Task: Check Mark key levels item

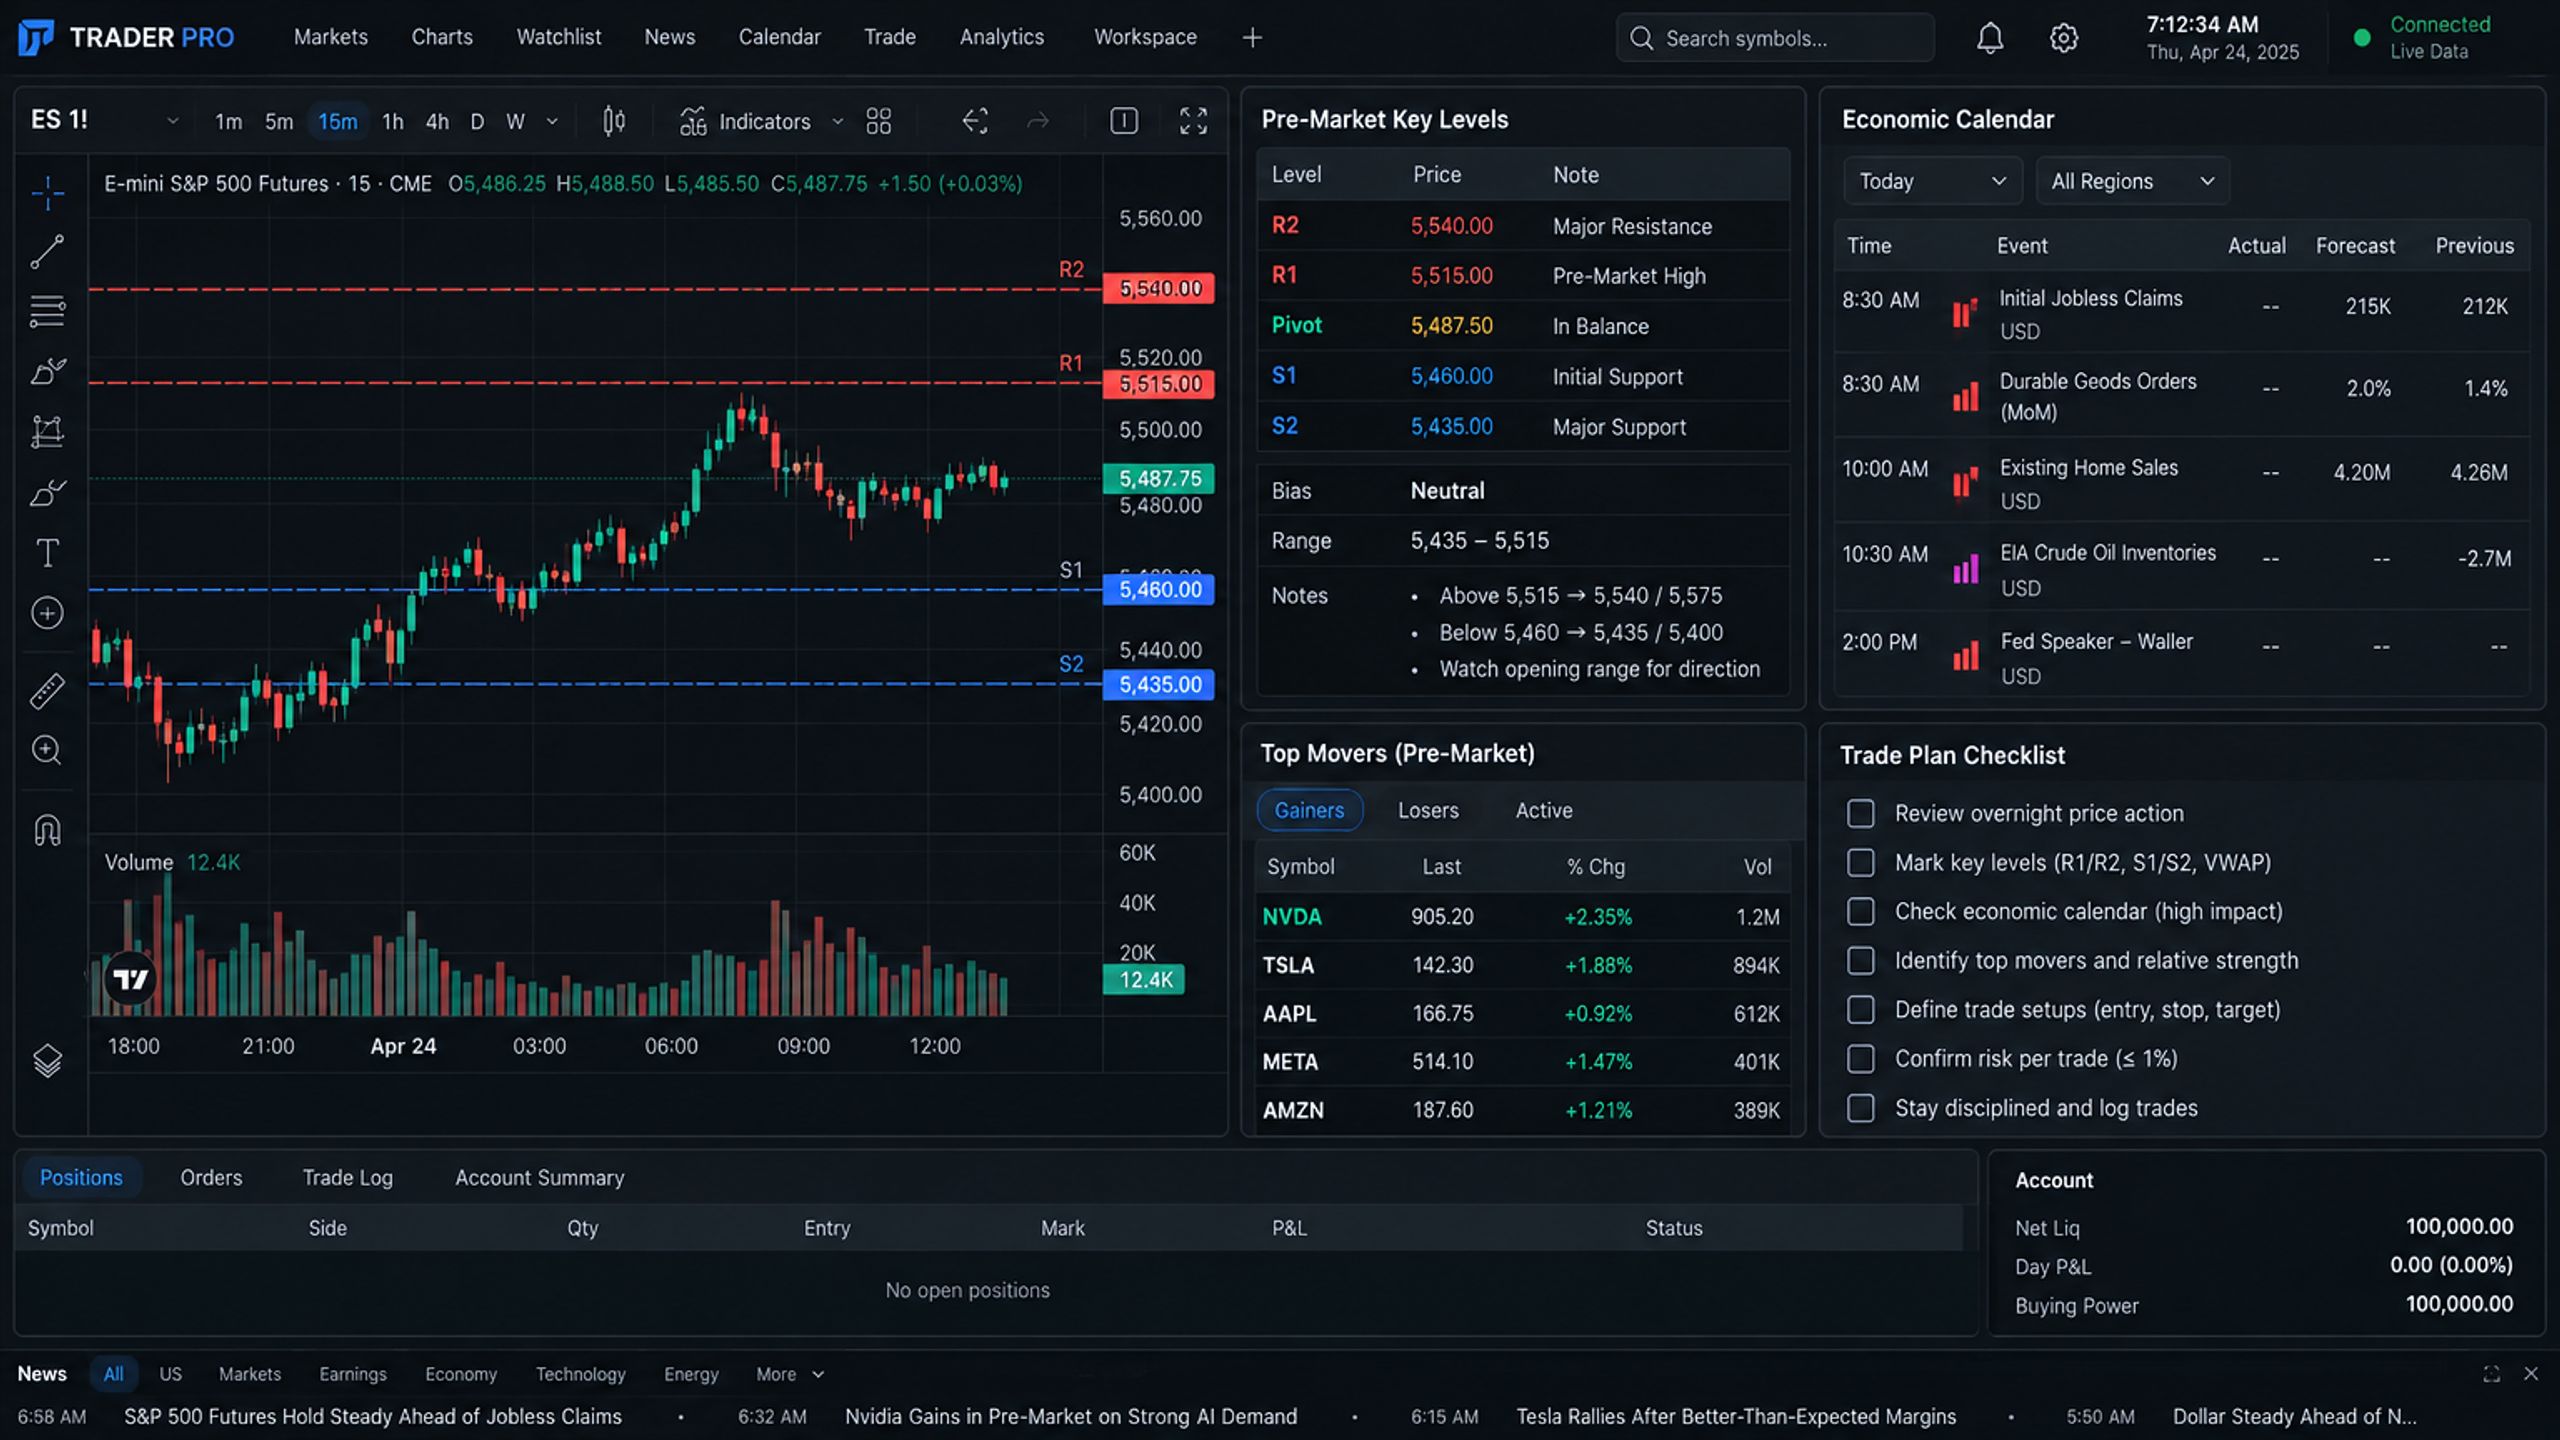Action: coord(1861,862)
